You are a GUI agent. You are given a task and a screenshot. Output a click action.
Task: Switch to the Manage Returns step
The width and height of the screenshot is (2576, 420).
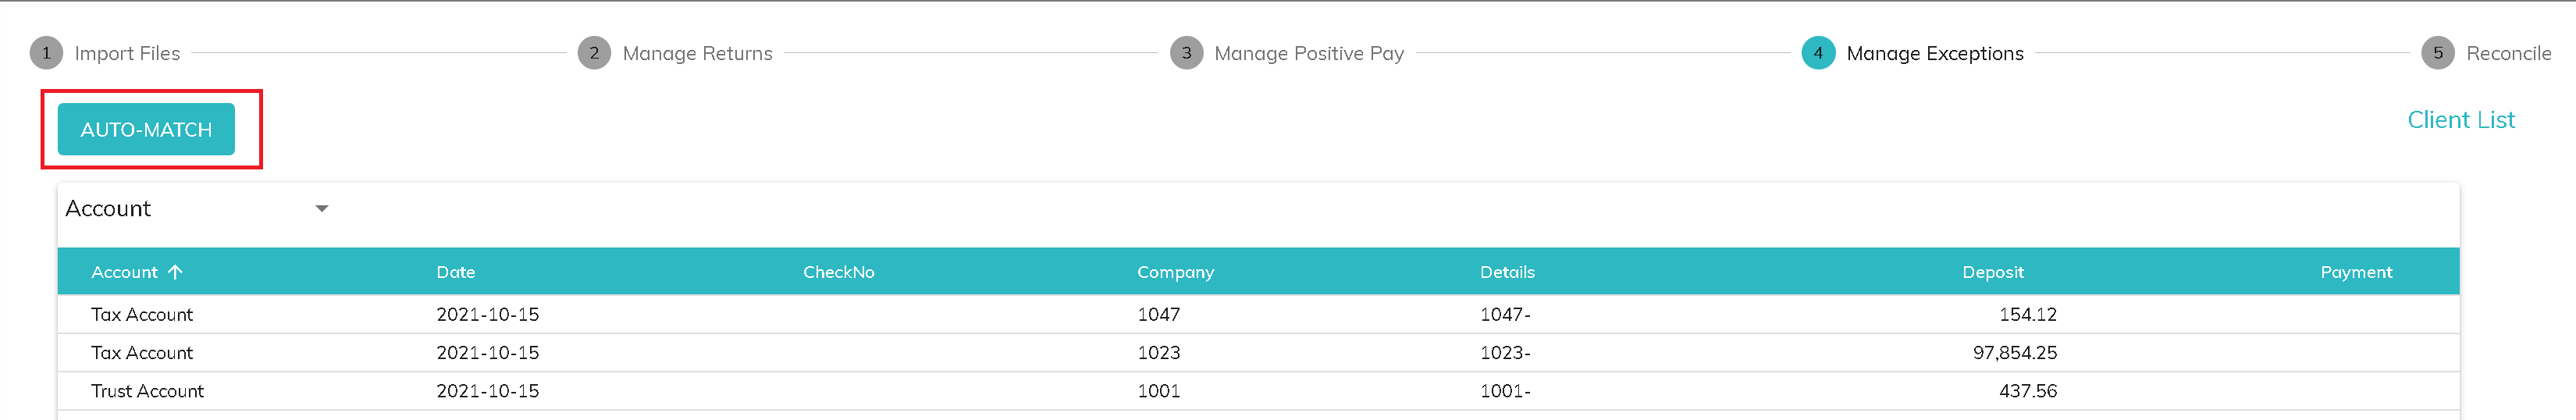click(x=697, y=53)
